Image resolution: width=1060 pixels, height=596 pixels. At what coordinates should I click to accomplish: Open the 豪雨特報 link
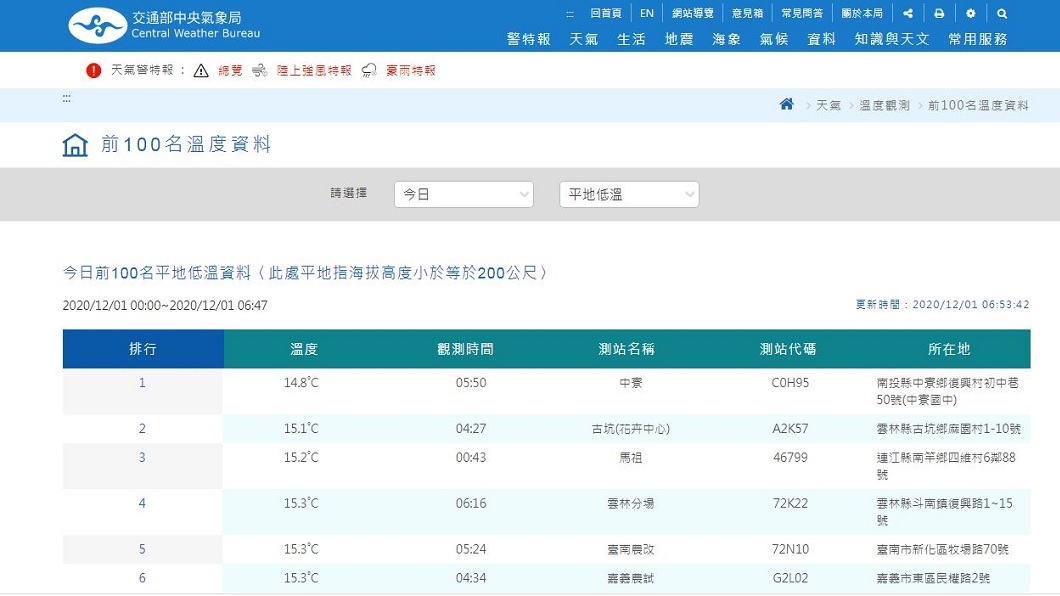pyautogui.click(x=411, y=70)
